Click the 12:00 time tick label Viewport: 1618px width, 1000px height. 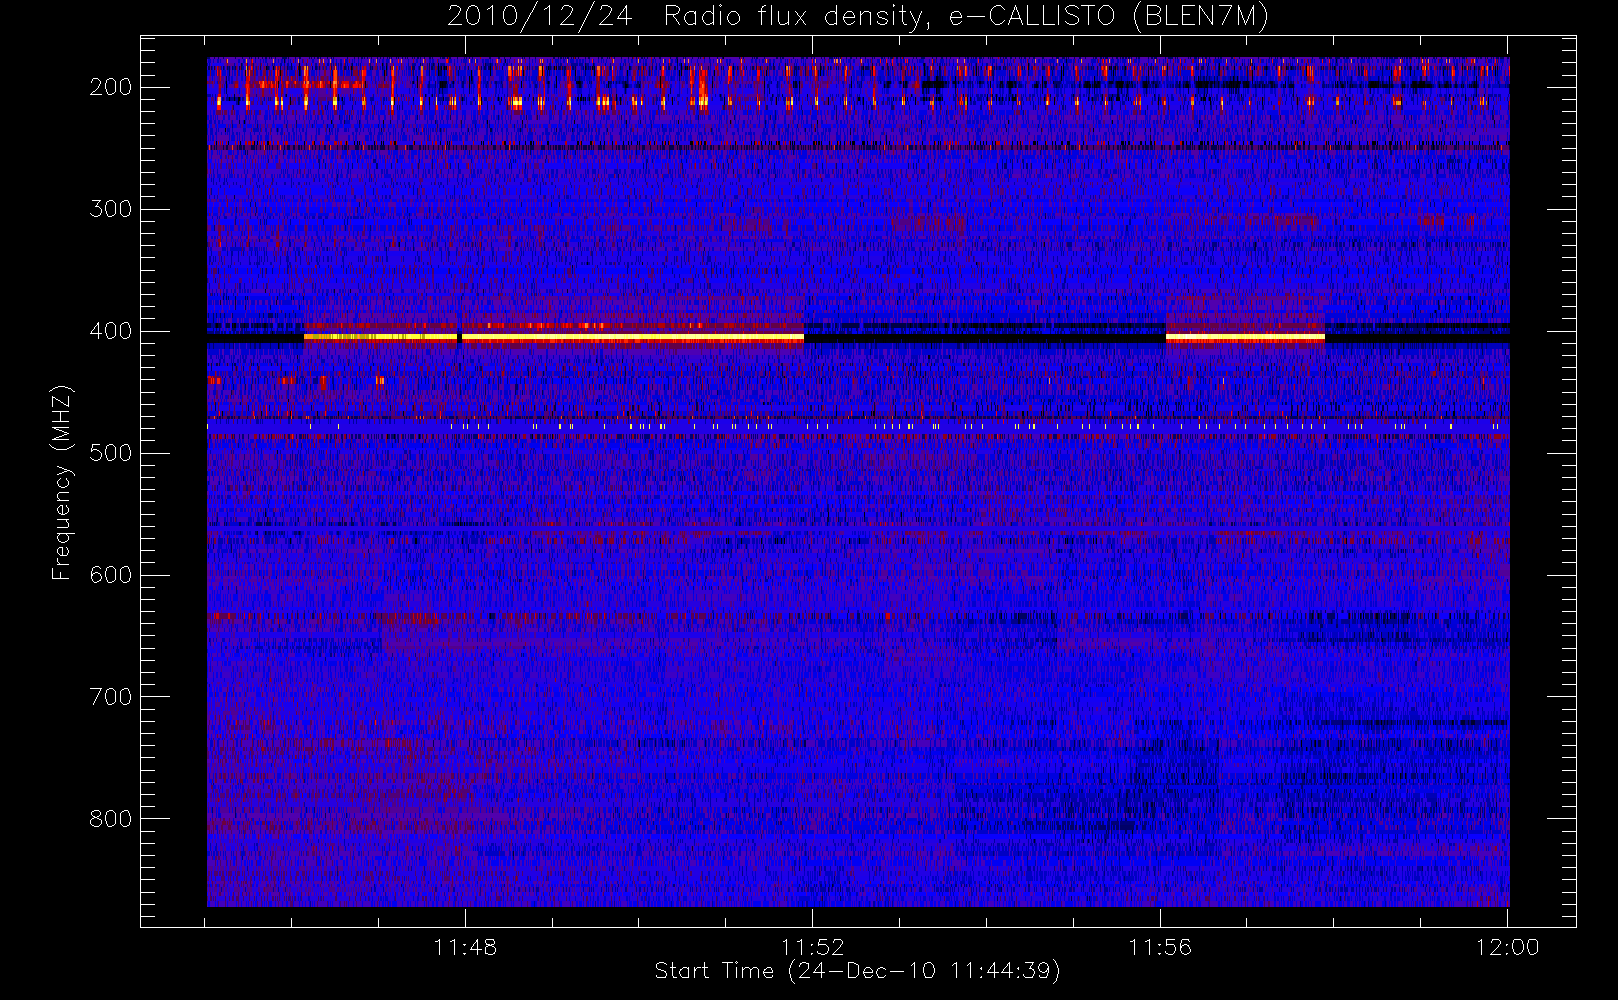click(1507, 947)
